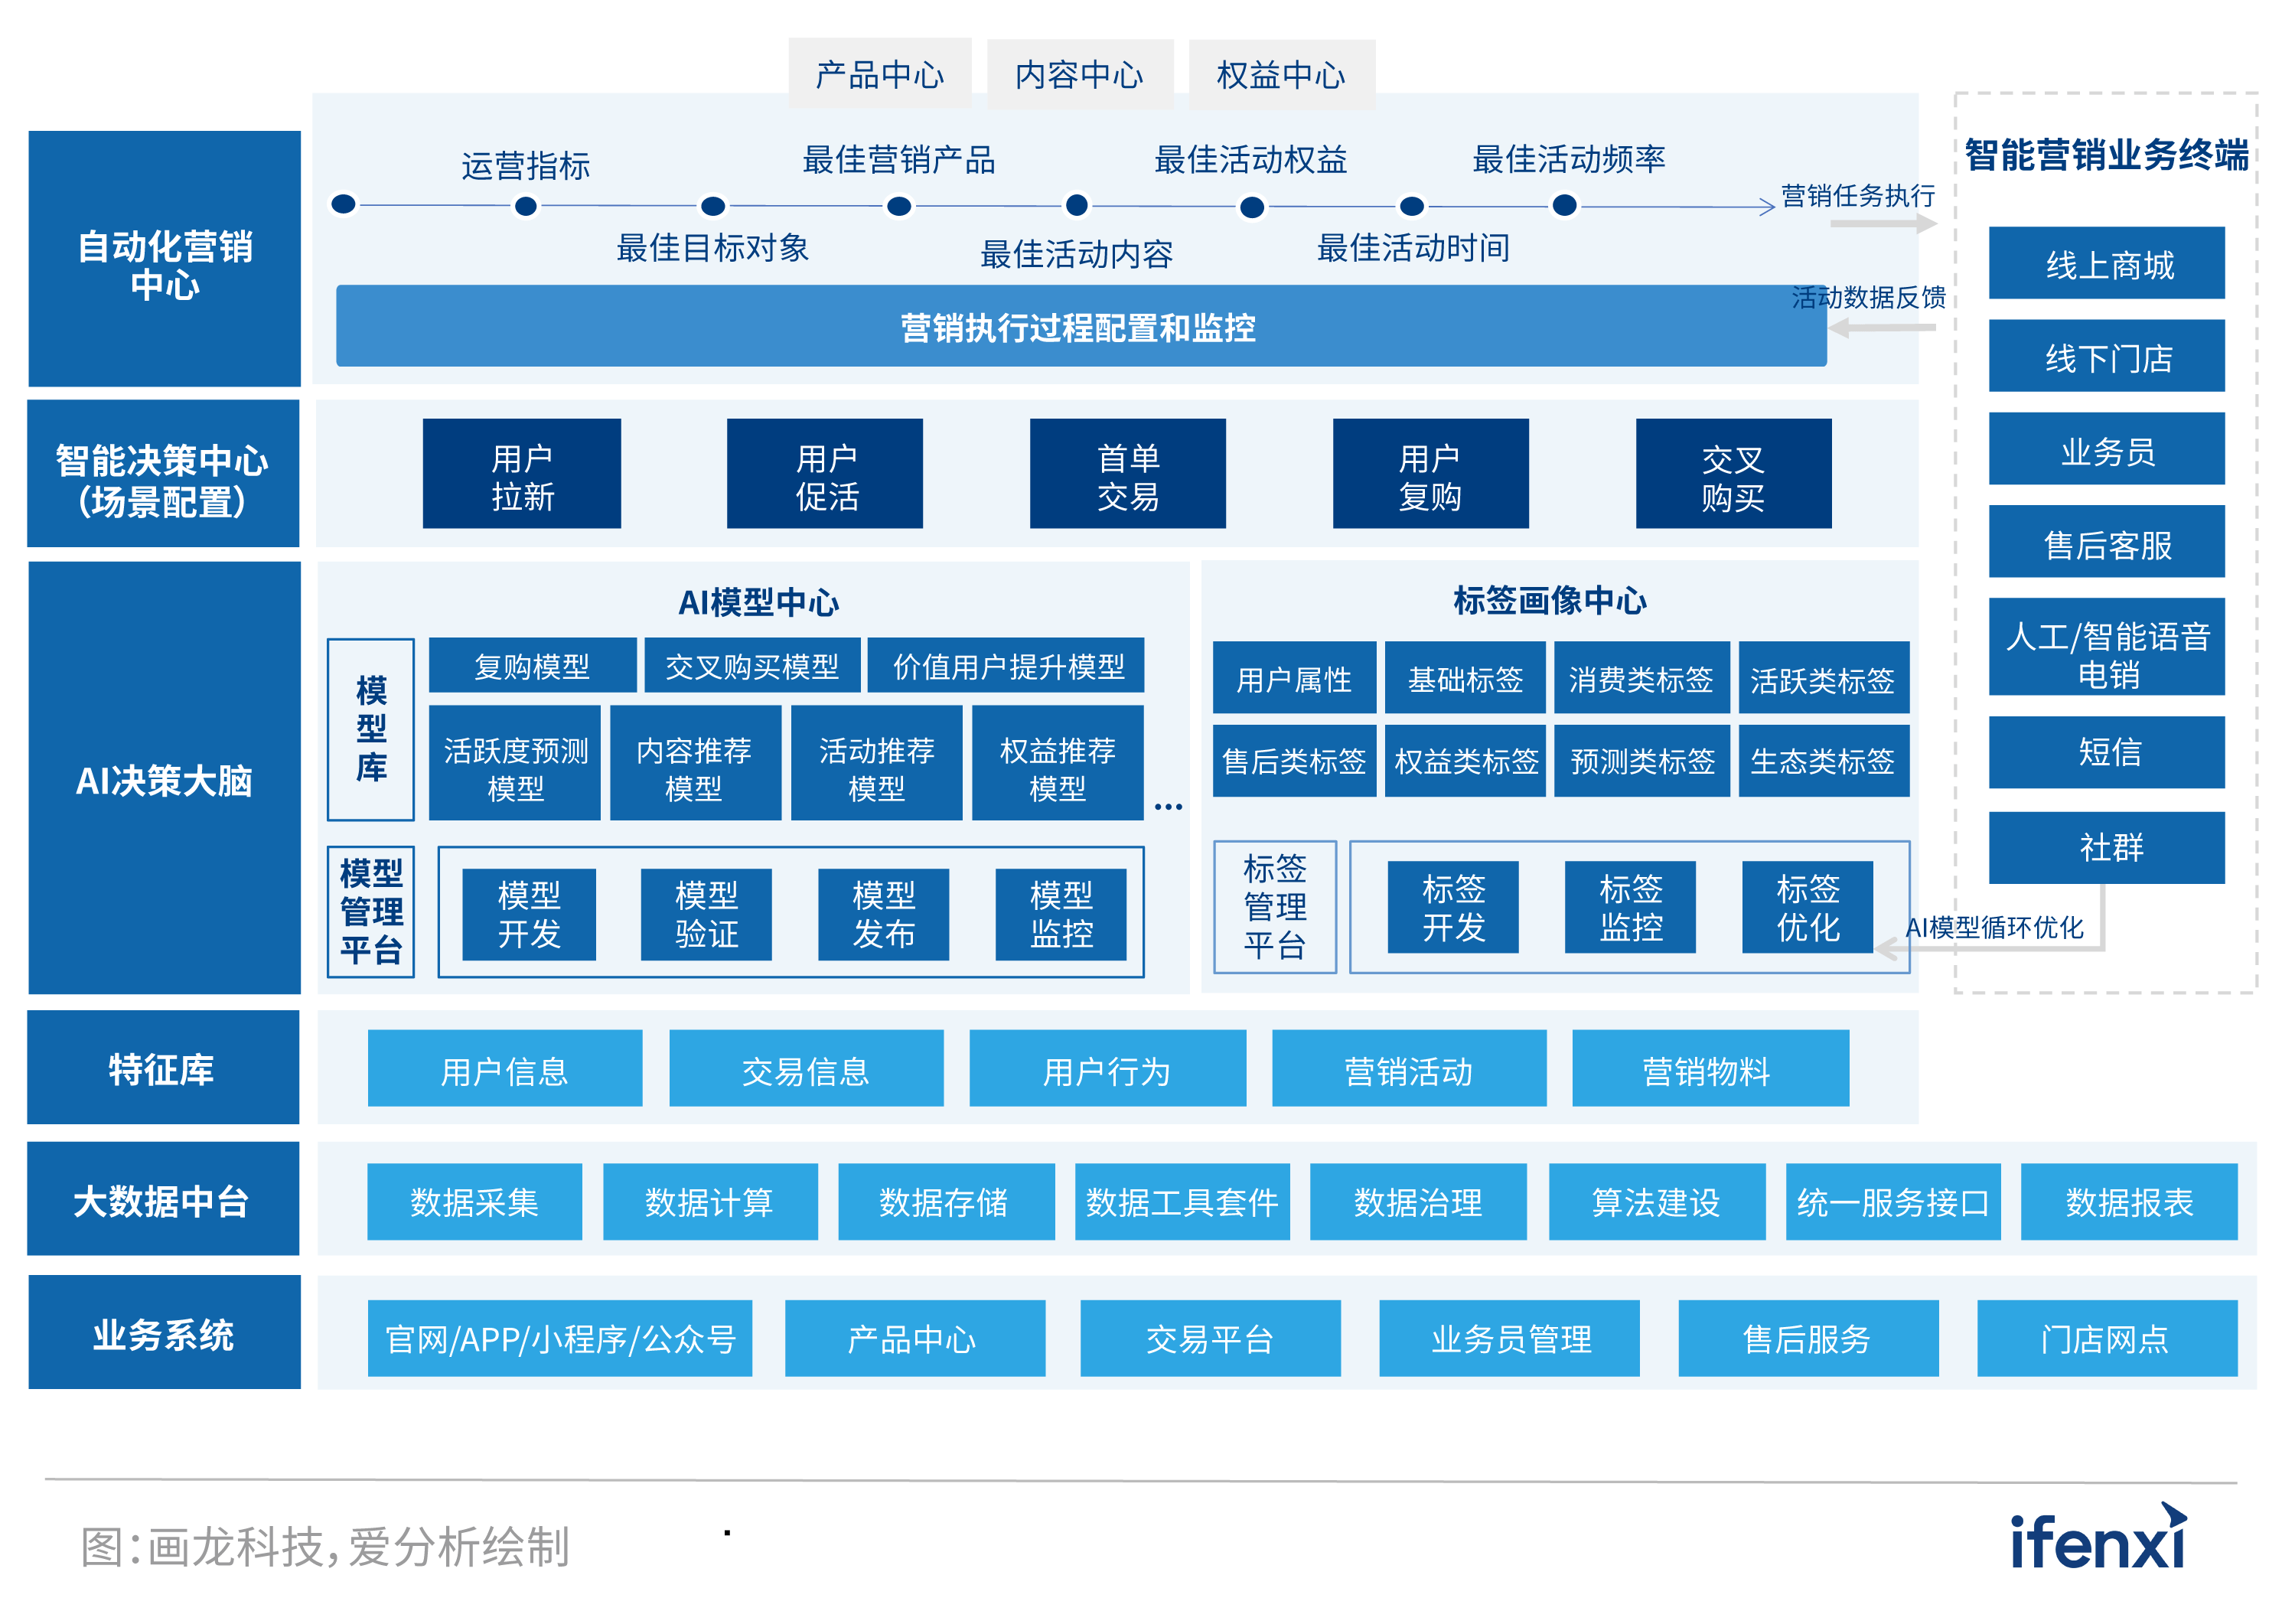The width and height of the screenshot is (2282, 1624).
Task: Click the 售后客服 terminal box
Action: [2106, 541]
